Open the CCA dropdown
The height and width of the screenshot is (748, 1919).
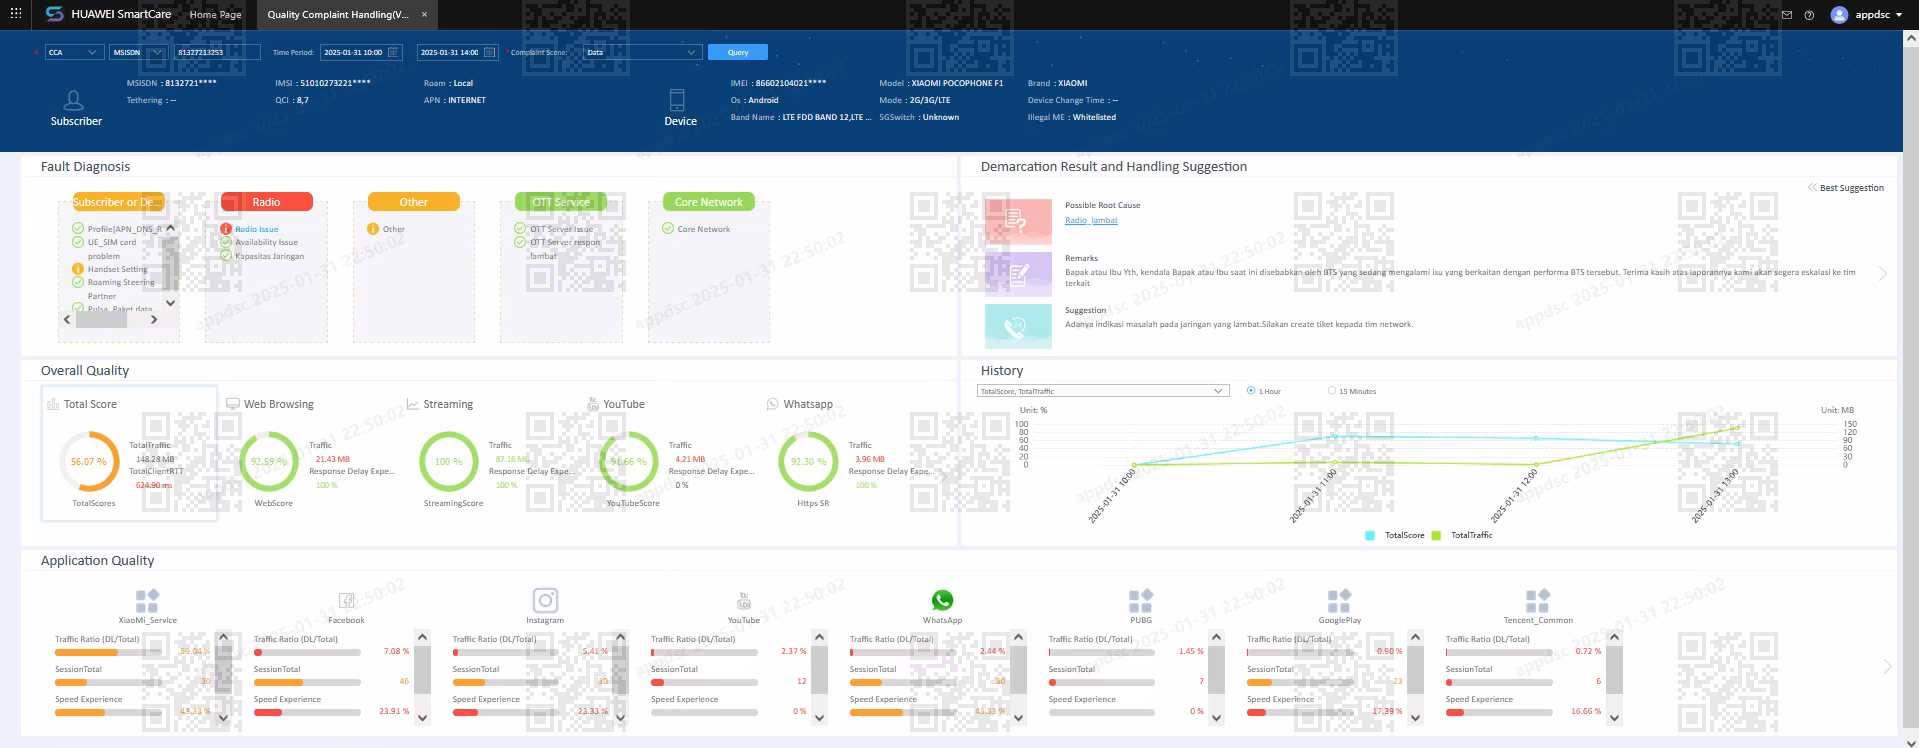pos(74,52)
